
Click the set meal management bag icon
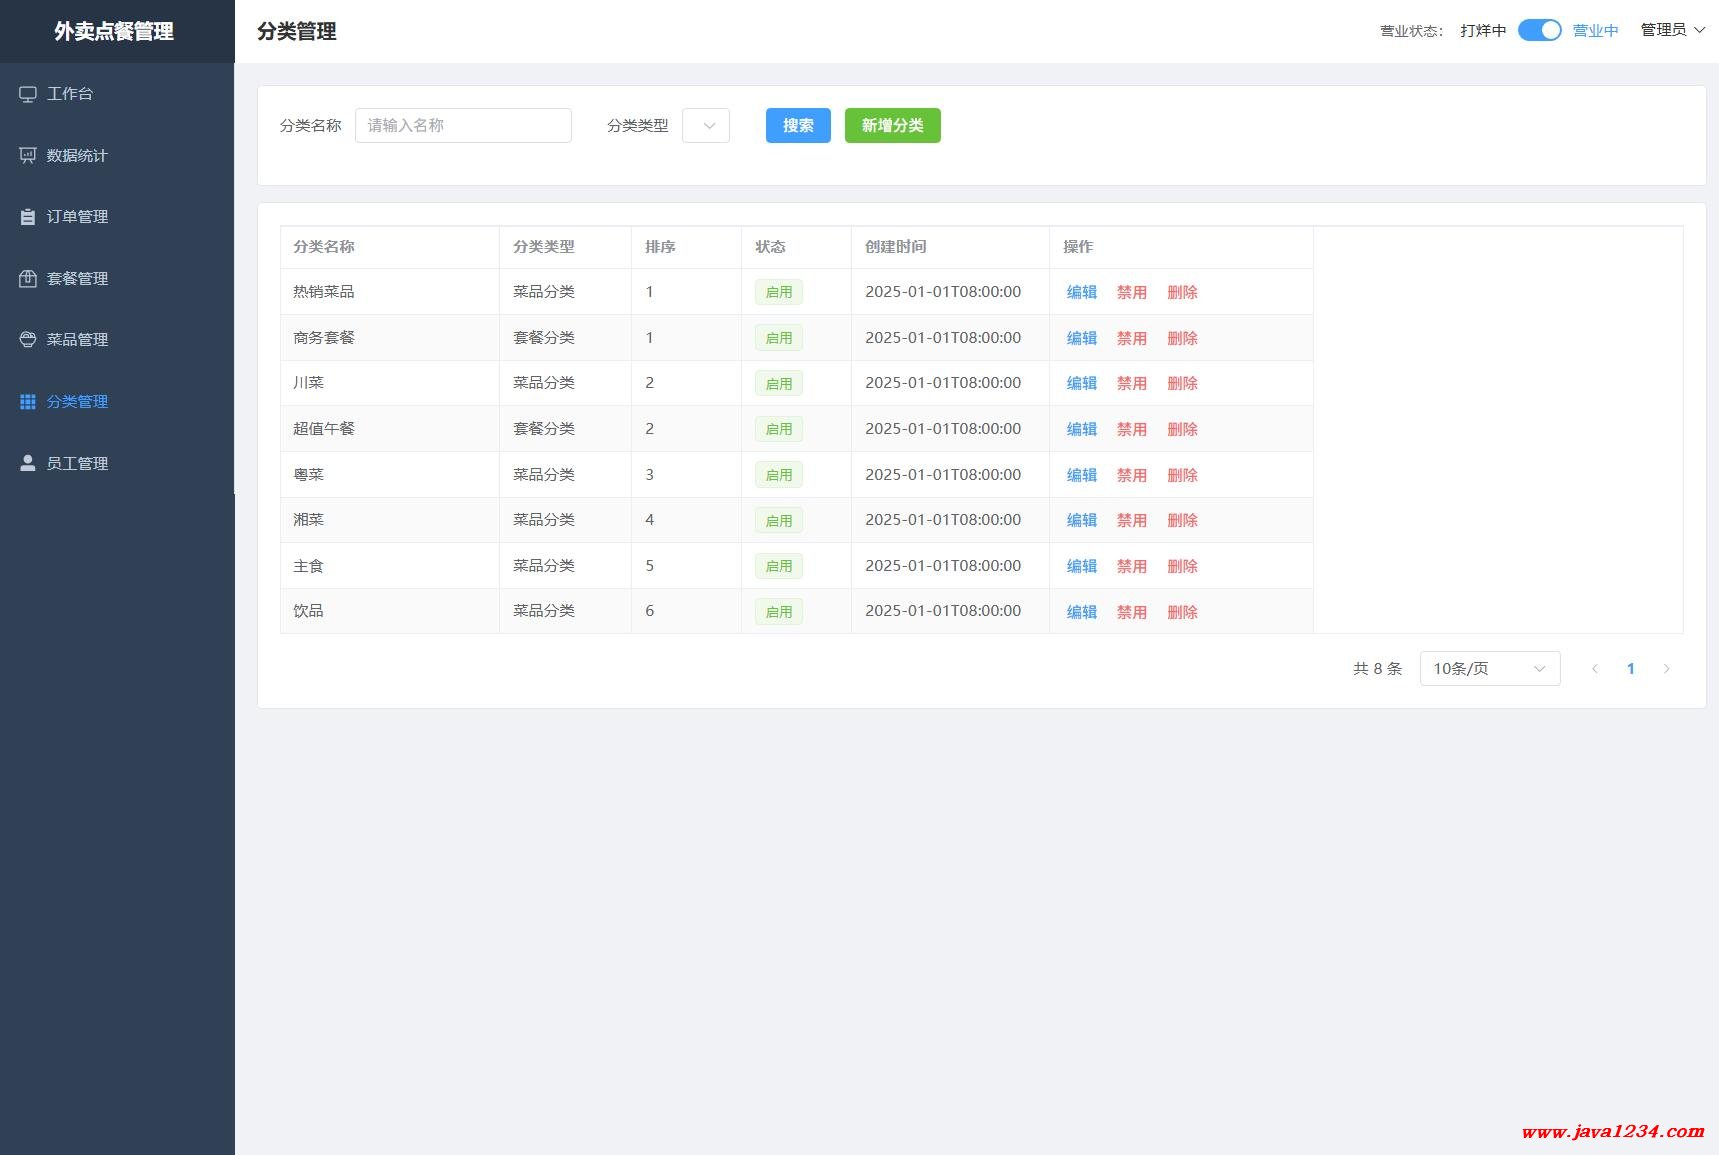pyautogui.click(x=28, y=279)
